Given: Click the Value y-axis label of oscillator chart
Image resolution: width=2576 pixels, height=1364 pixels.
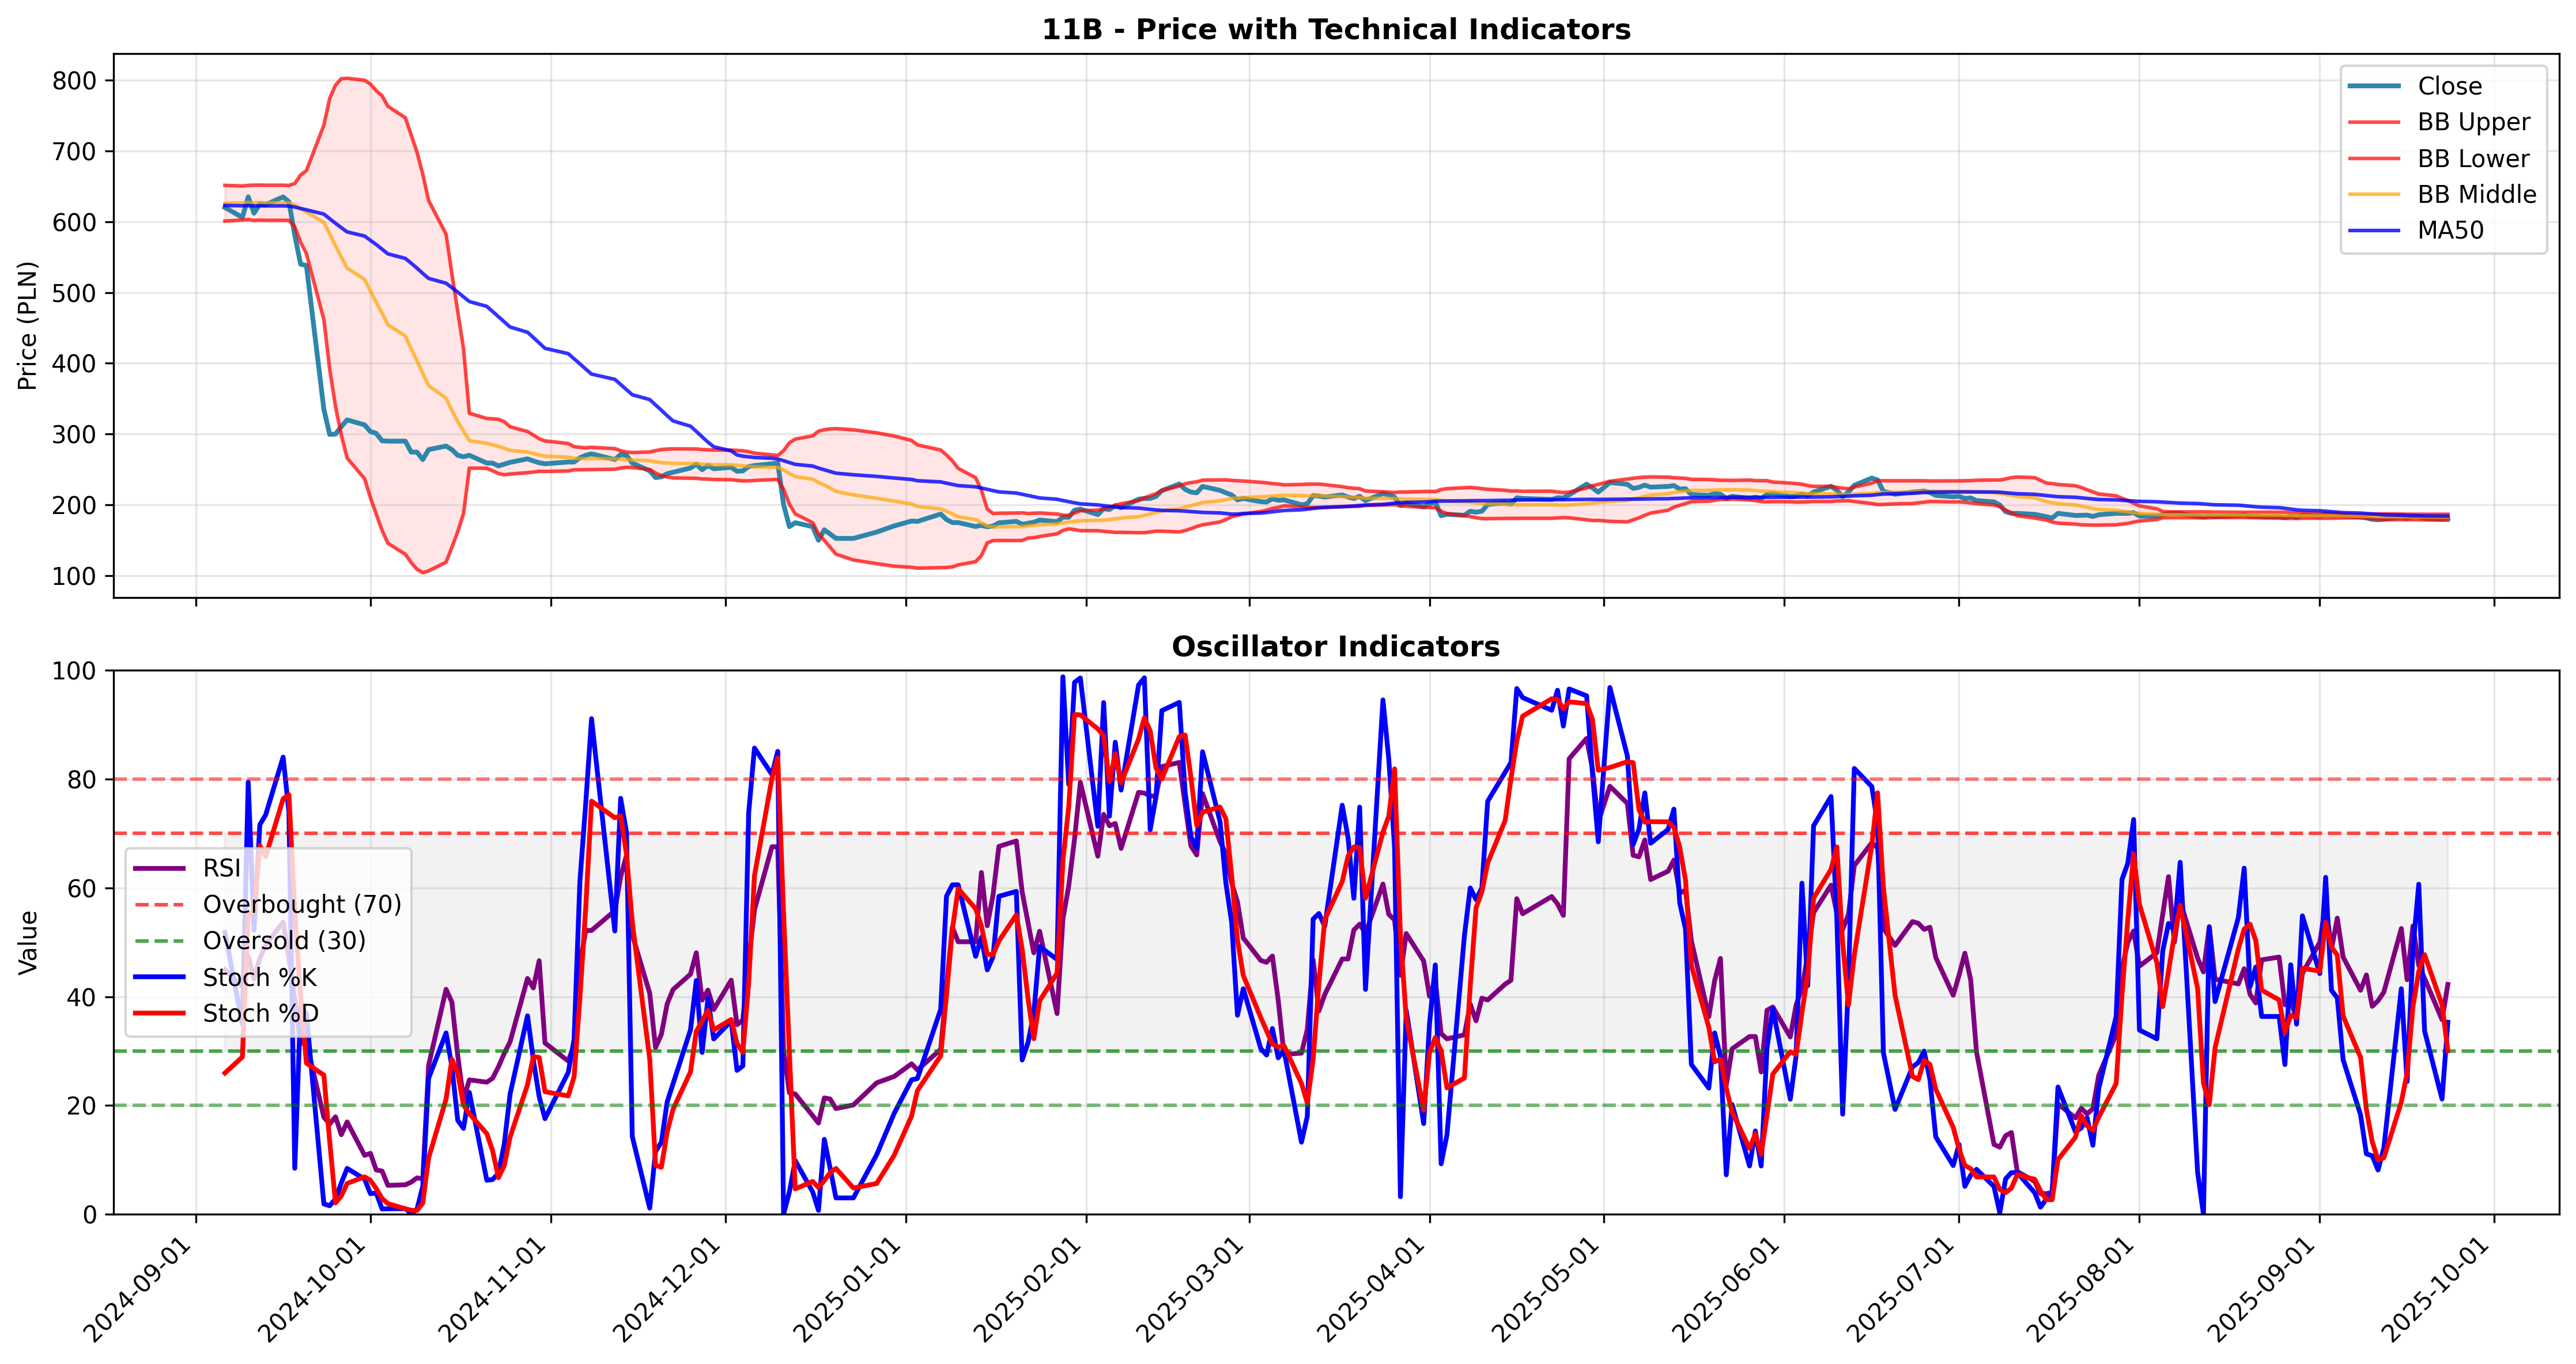Looking at the screenshot, I should click(27, 942).
